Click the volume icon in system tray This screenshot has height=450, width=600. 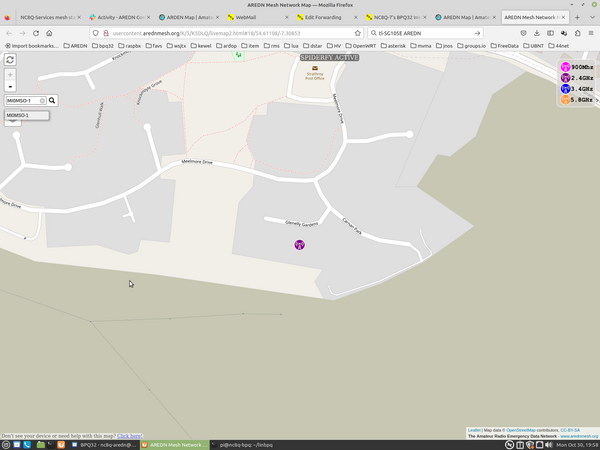coord(549,445)
